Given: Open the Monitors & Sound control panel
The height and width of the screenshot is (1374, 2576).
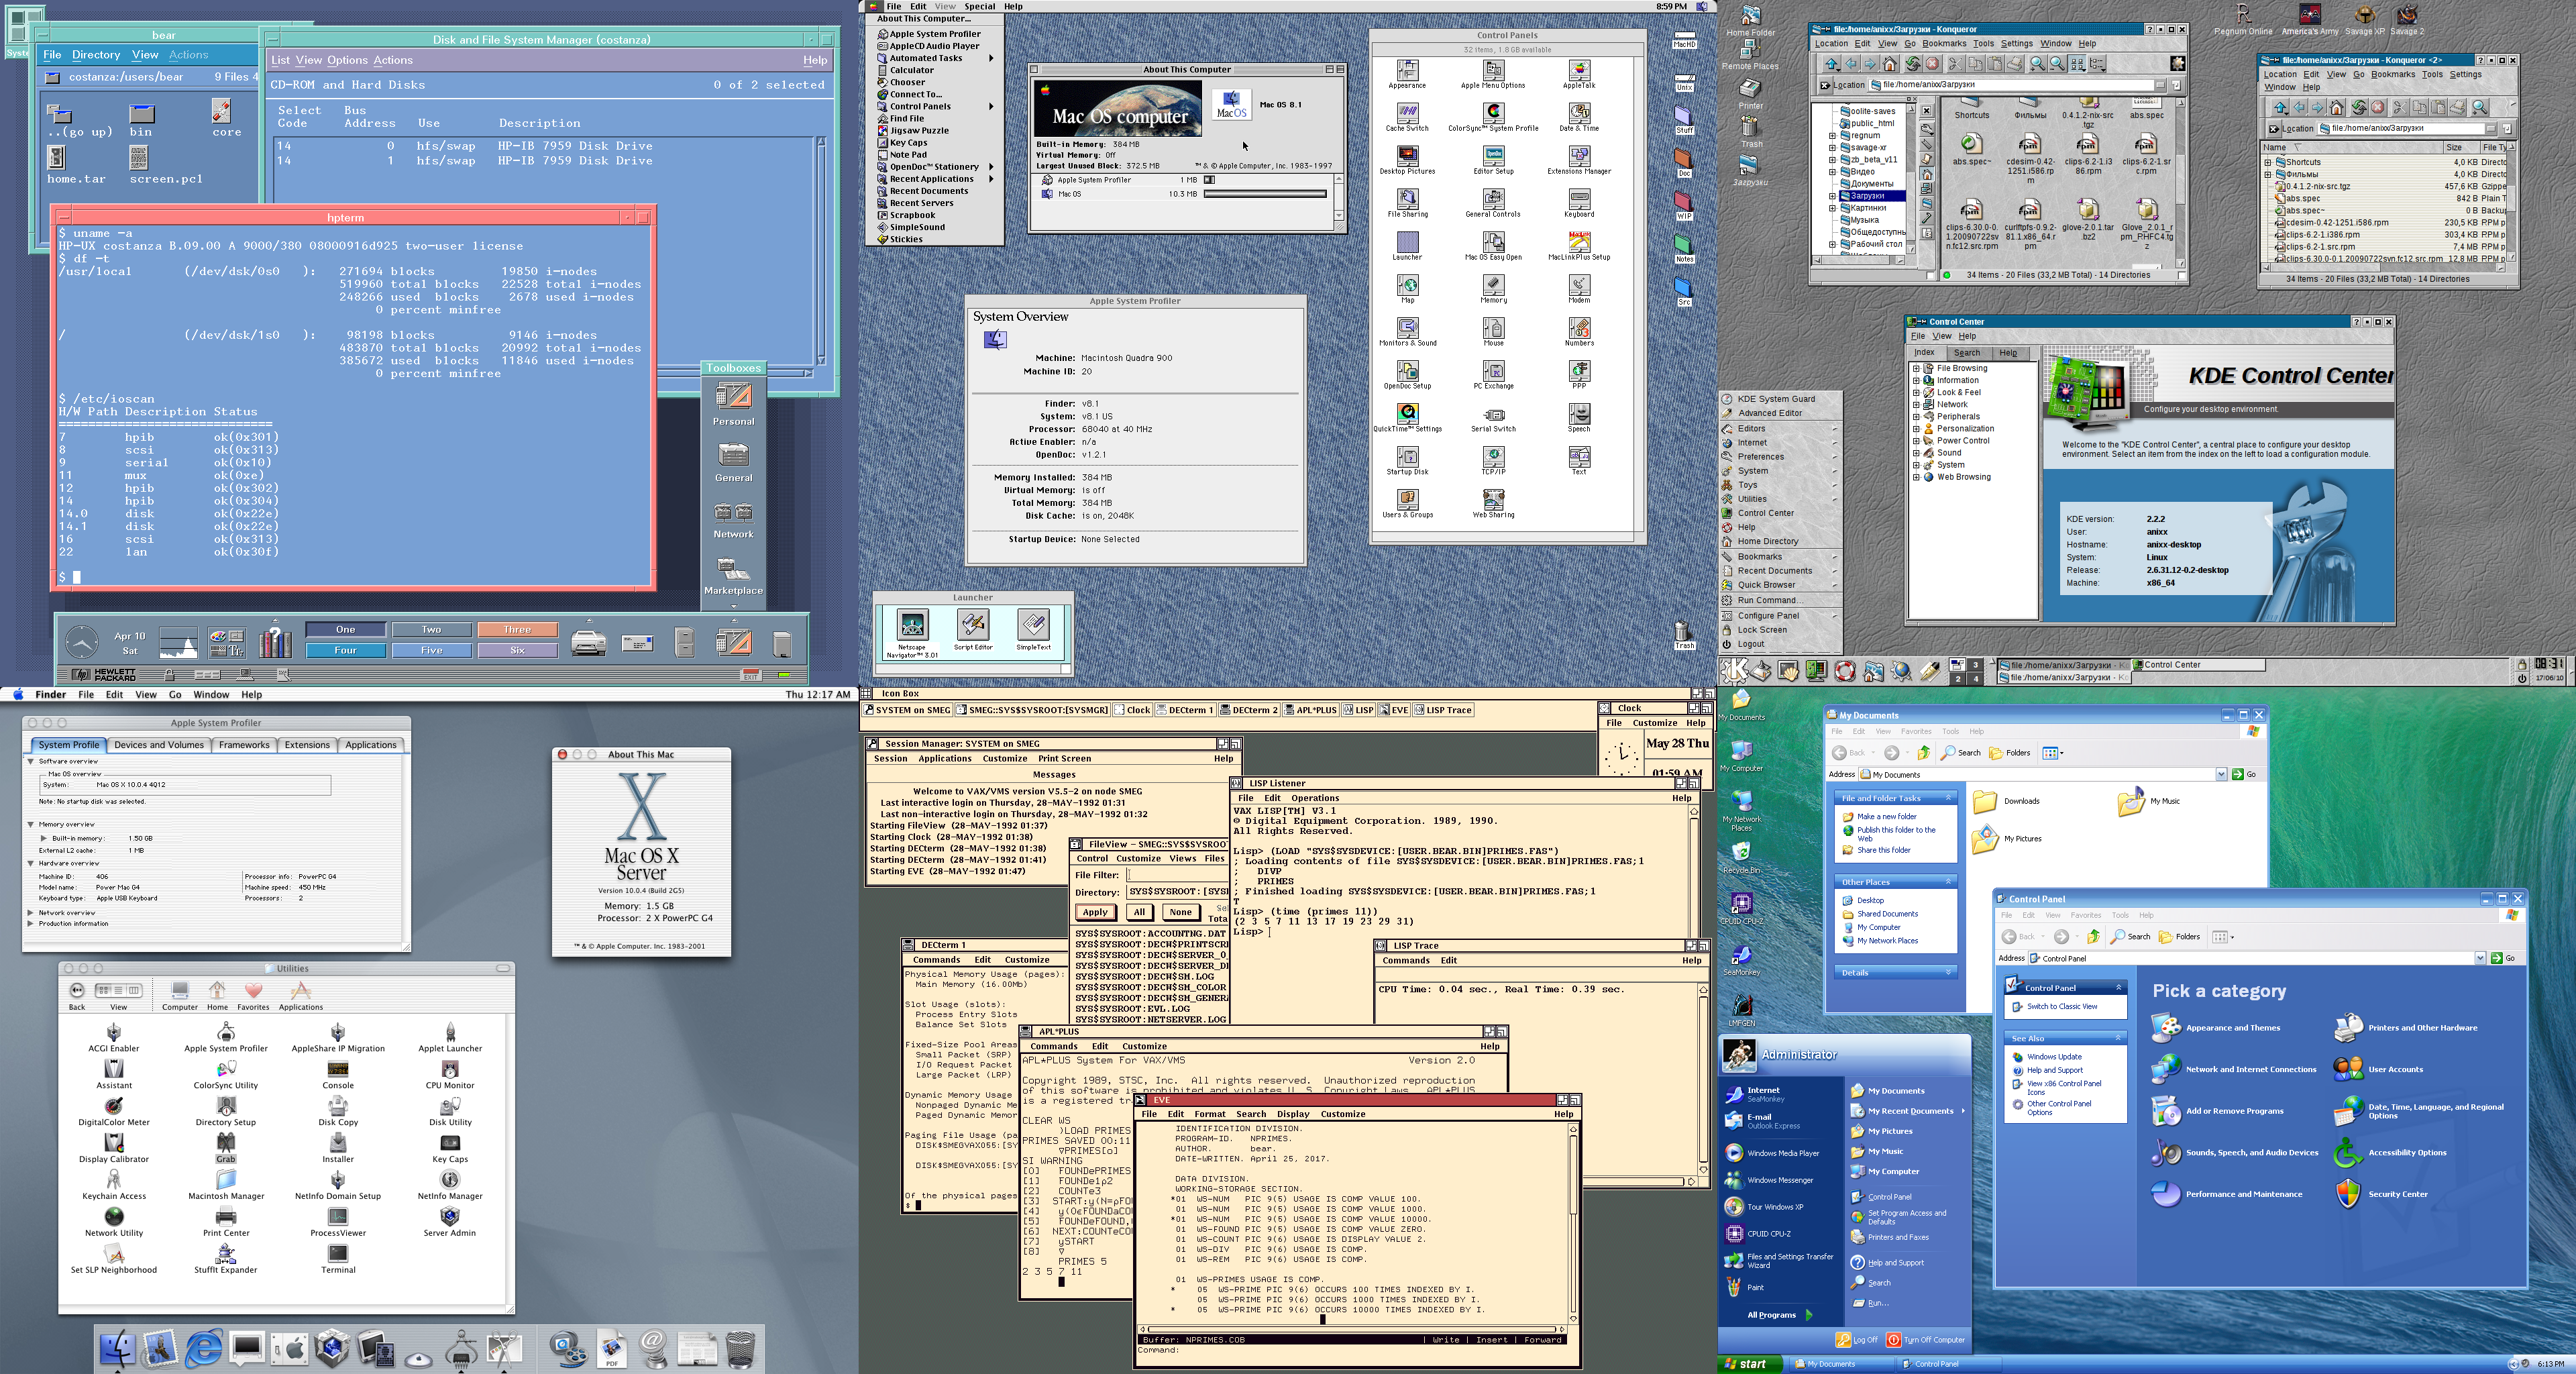Looking at the screenshot, I should tap(1407, 328).
